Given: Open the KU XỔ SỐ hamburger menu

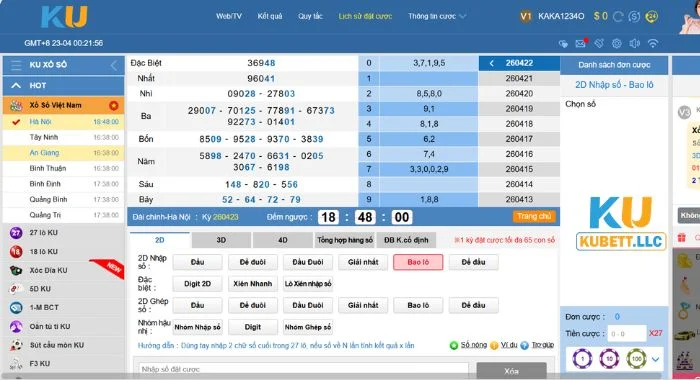Looking at the screenshot, I should [16, 65].
